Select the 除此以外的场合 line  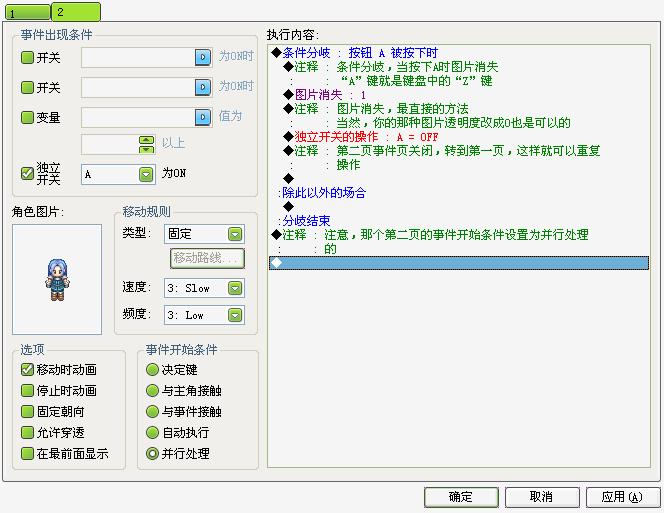click(324, 193)
